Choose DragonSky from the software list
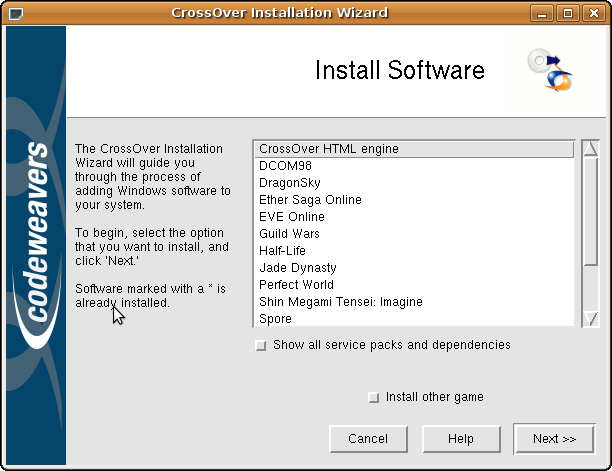 point(289,183)
